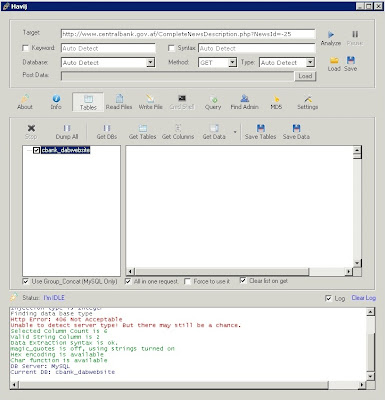
Task: Open the Write File section
Action: (150, 102)
